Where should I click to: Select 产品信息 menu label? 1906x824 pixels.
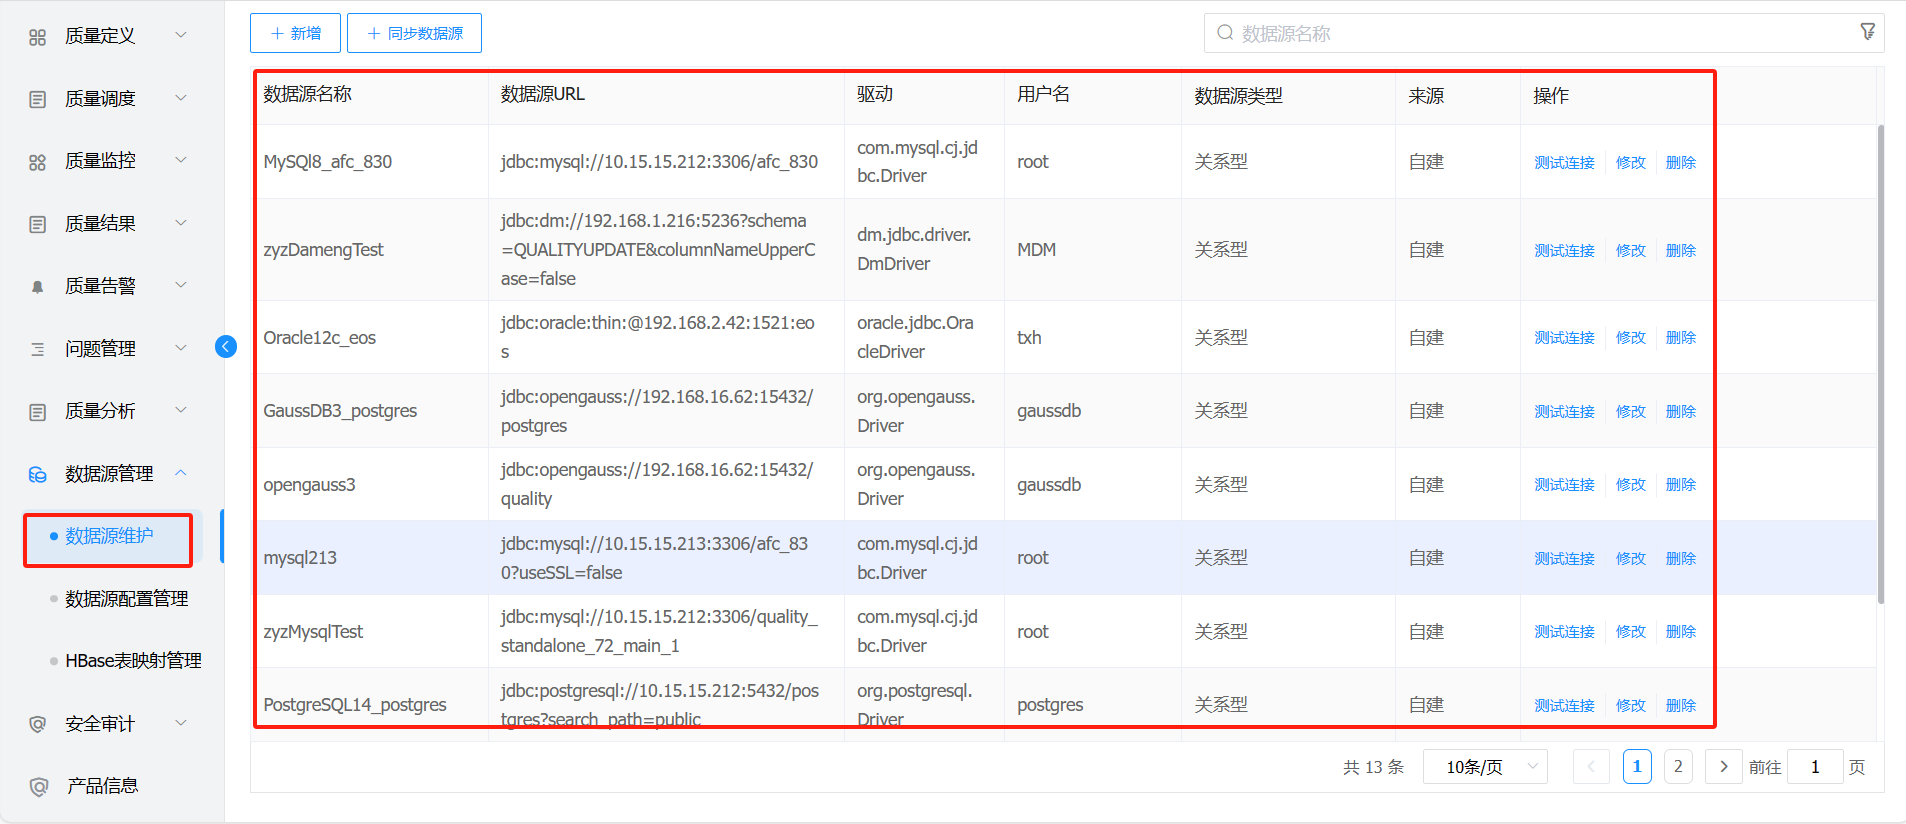pyautogui.click(x=102, y=786)
